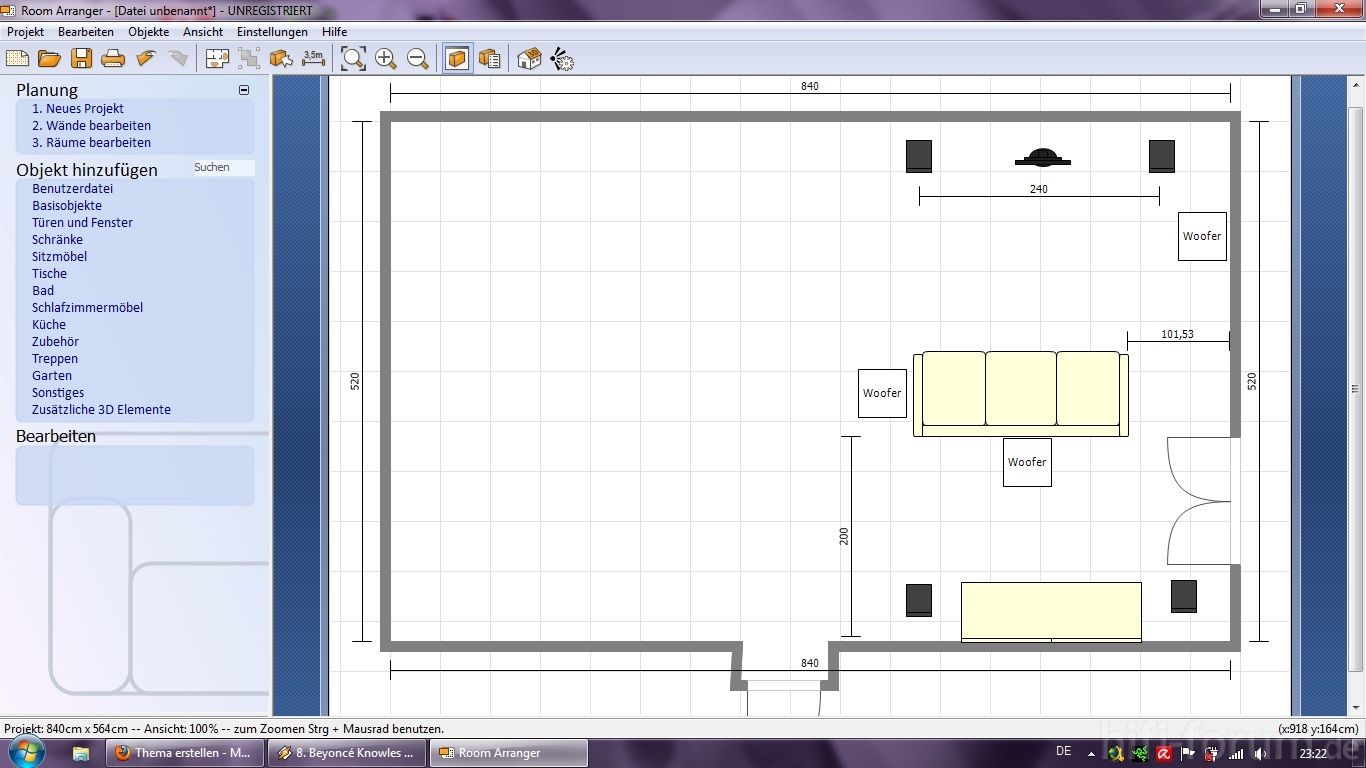Collapse the Planung panel with minus button
1366x768 pixels.
coord(244,90)
